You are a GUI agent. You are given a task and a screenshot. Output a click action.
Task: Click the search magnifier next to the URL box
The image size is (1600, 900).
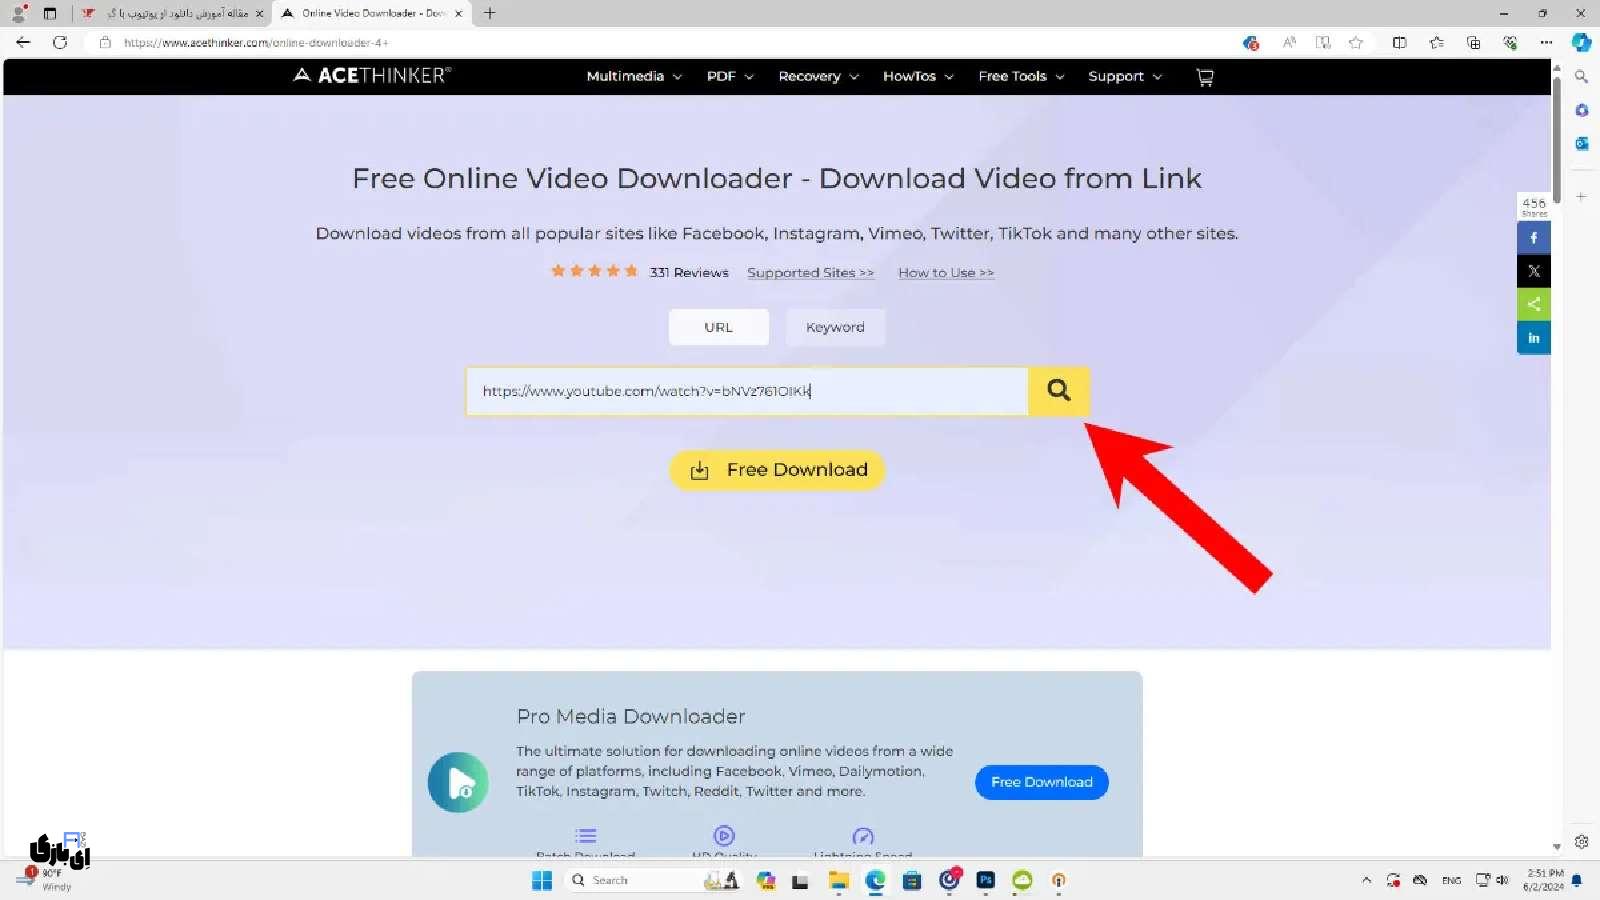[1058, 390]
